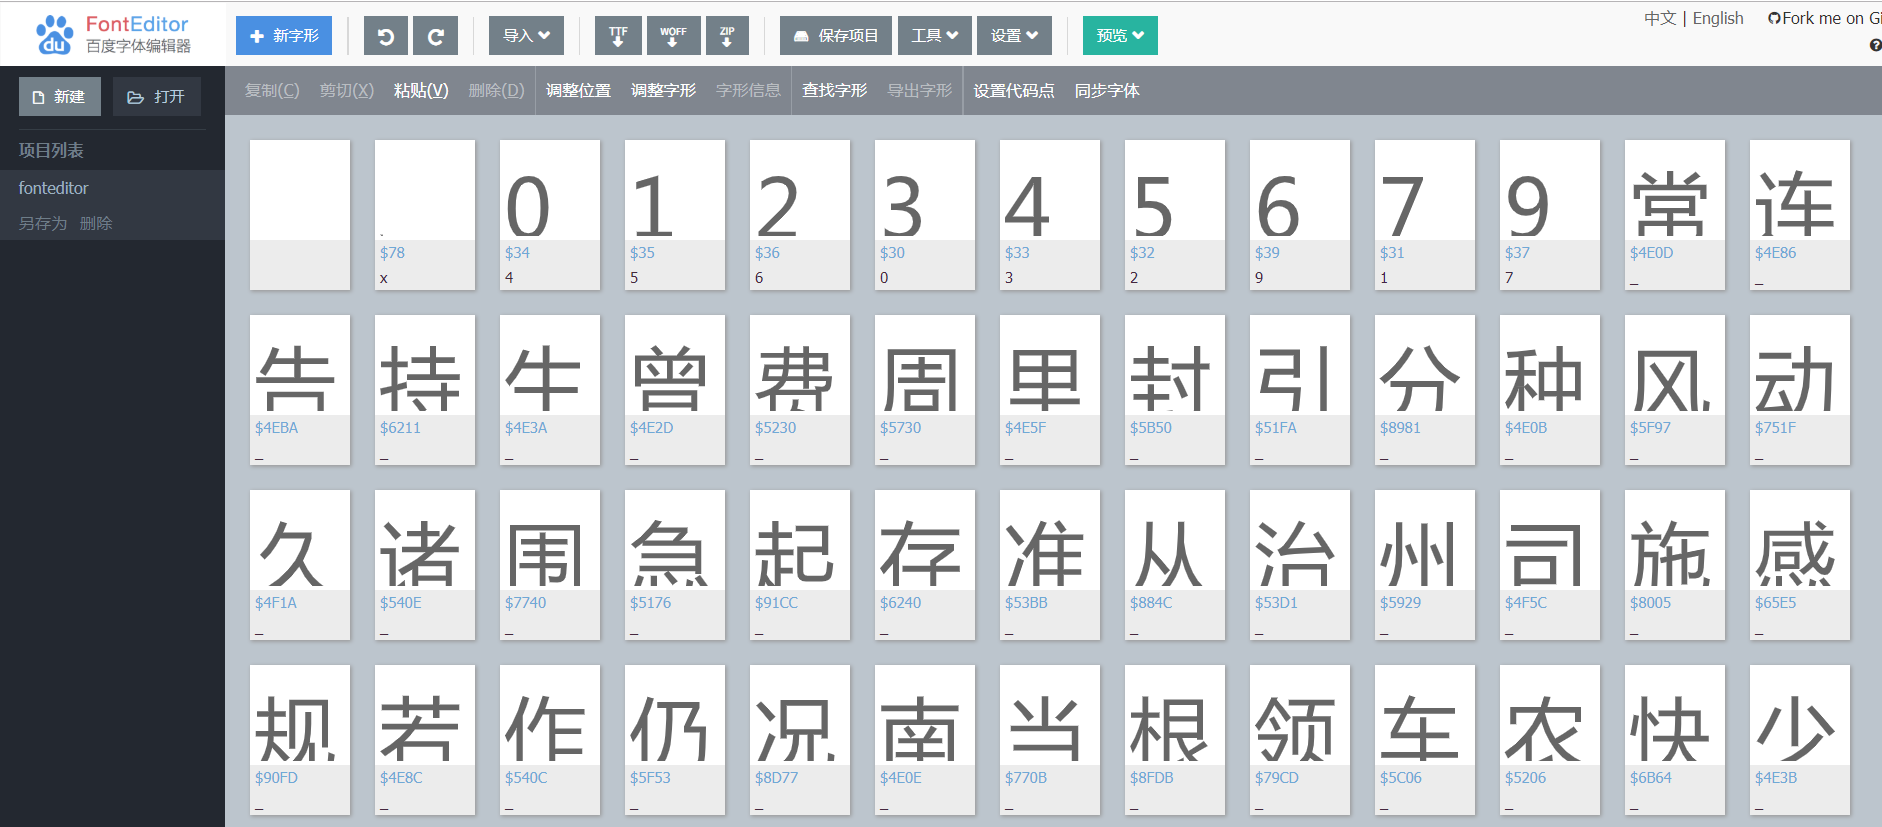
Task: Click the undo arrow icon
Action: pyautogui.click(x=385, y=36)
